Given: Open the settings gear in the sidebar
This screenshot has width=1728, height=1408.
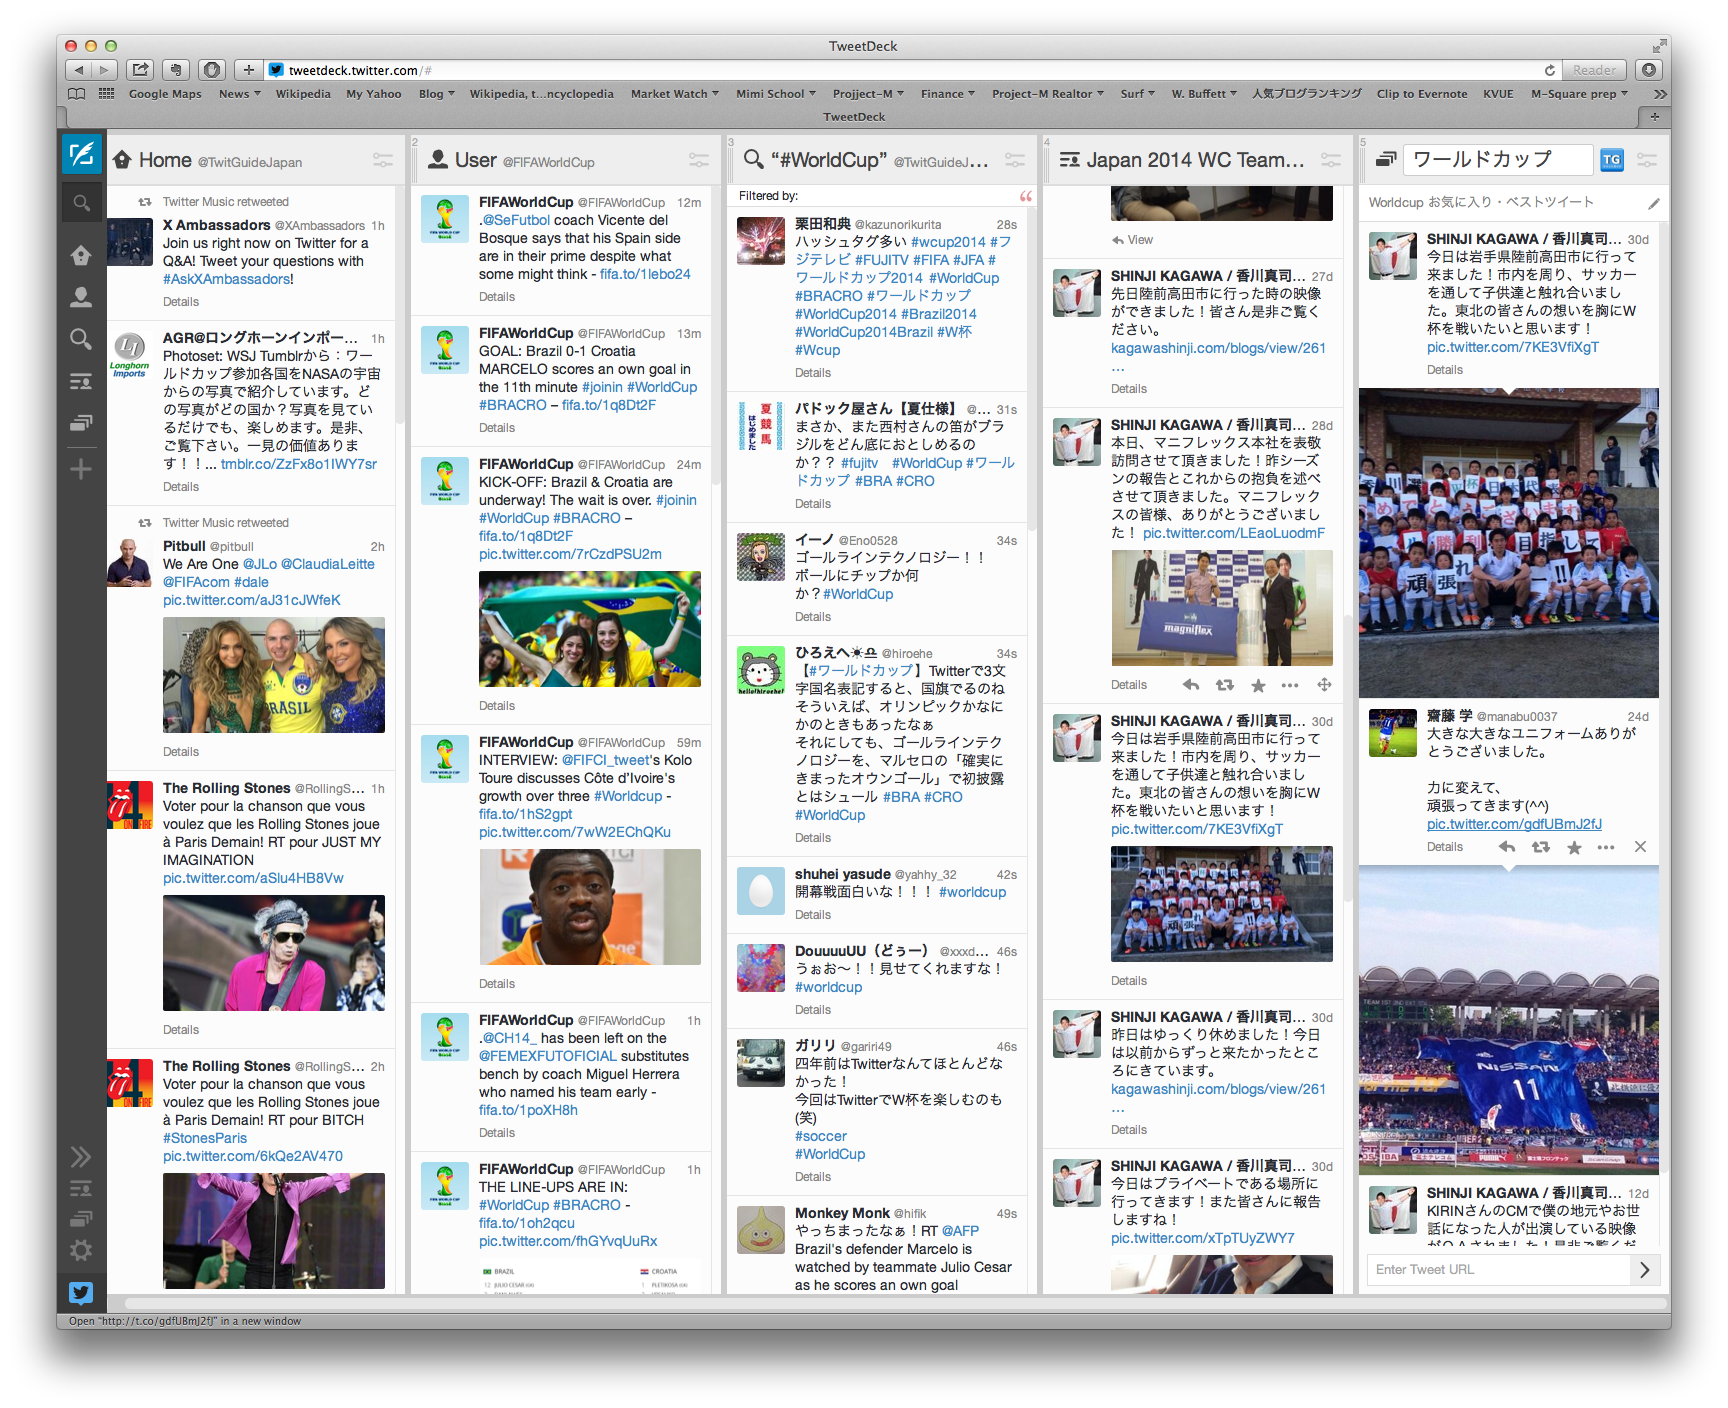Looking at the screenshot, I should click(x=81, y=1250).
